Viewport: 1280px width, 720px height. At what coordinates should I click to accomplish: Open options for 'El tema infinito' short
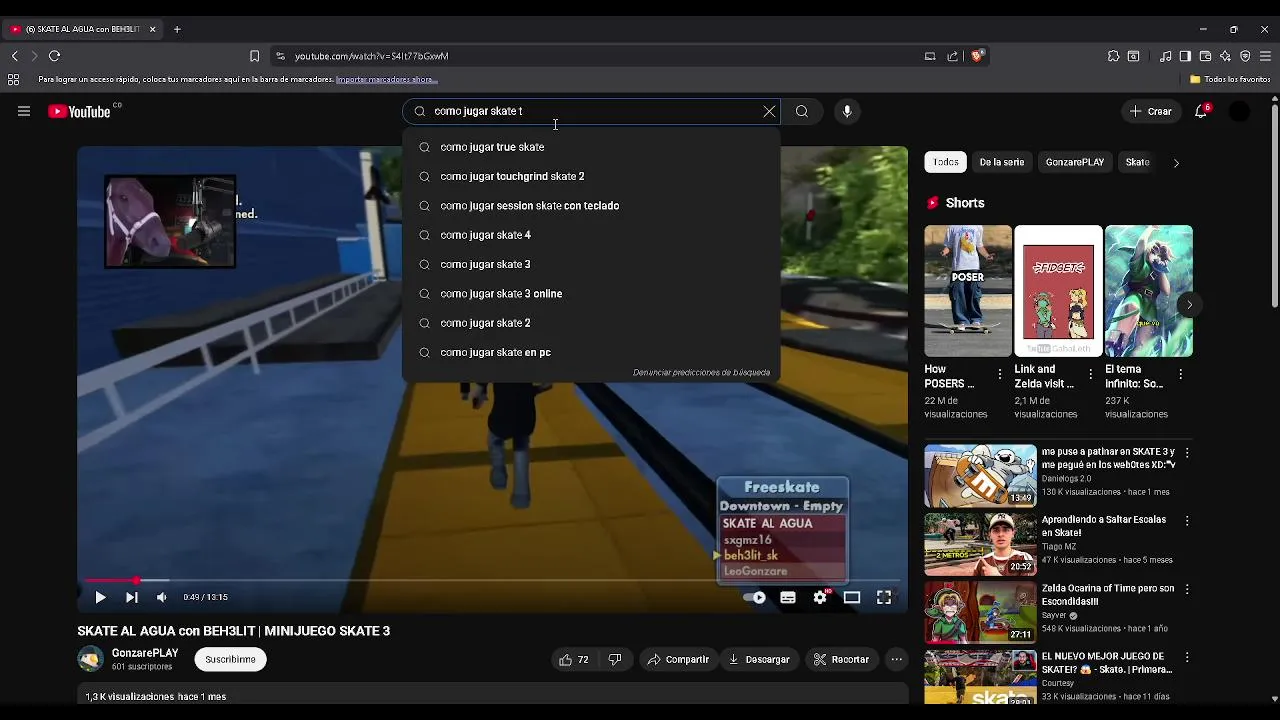pos(1181,375)
